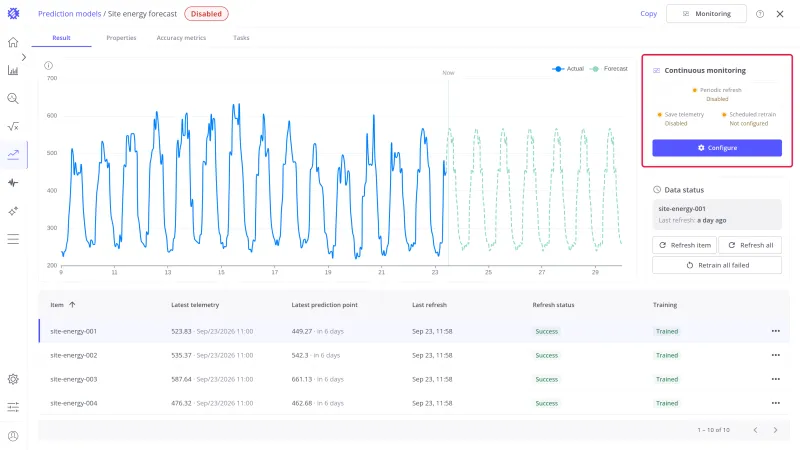This screenshot has height=450, width=800.
Task: Open options menu for site-energy-001 row
Action: [x=776, y=331]
